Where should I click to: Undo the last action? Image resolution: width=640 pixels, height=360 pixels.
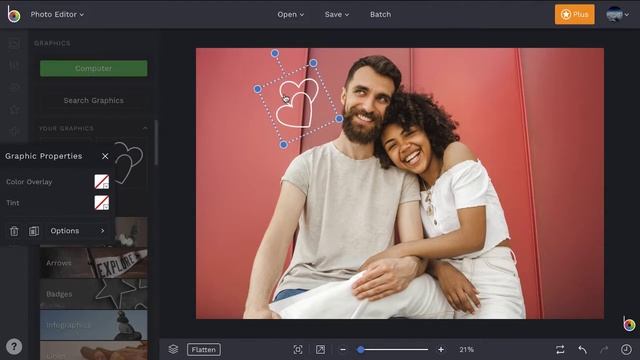click(582, 349)
